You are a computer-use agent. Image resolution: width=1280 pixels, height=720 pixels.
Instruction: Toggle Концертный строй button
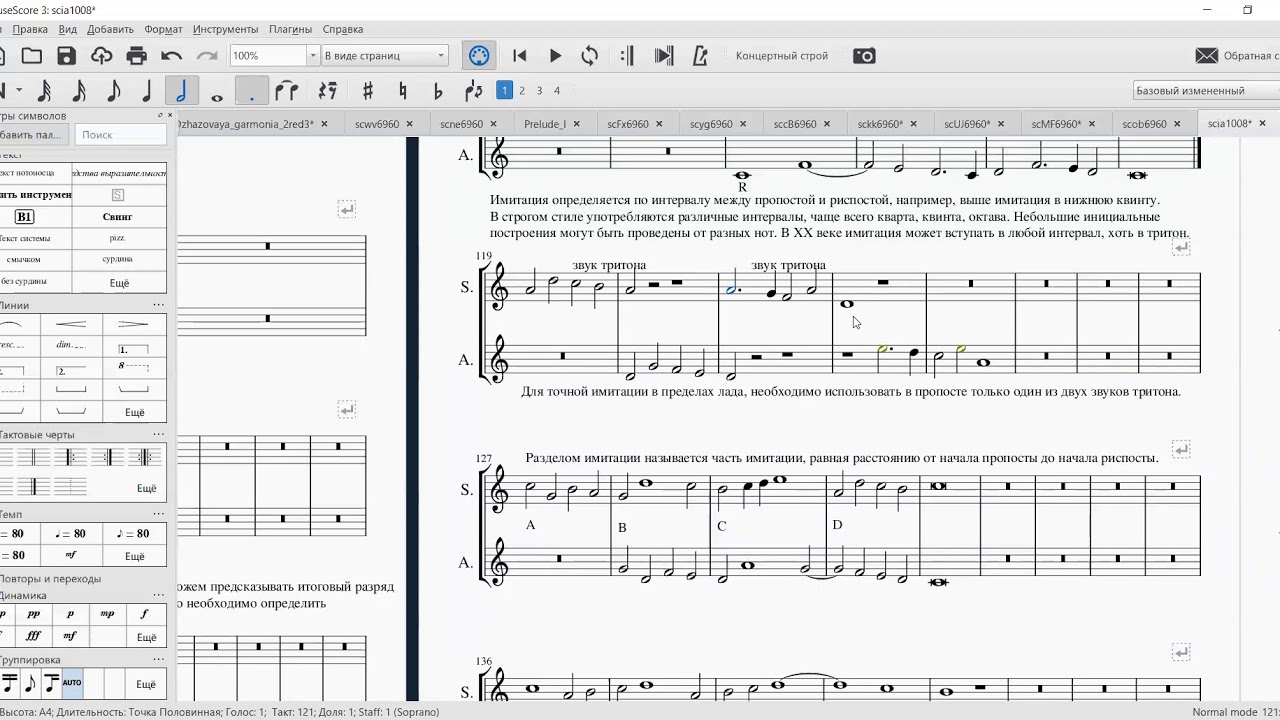pyautogui.click(x=782, y=56)
